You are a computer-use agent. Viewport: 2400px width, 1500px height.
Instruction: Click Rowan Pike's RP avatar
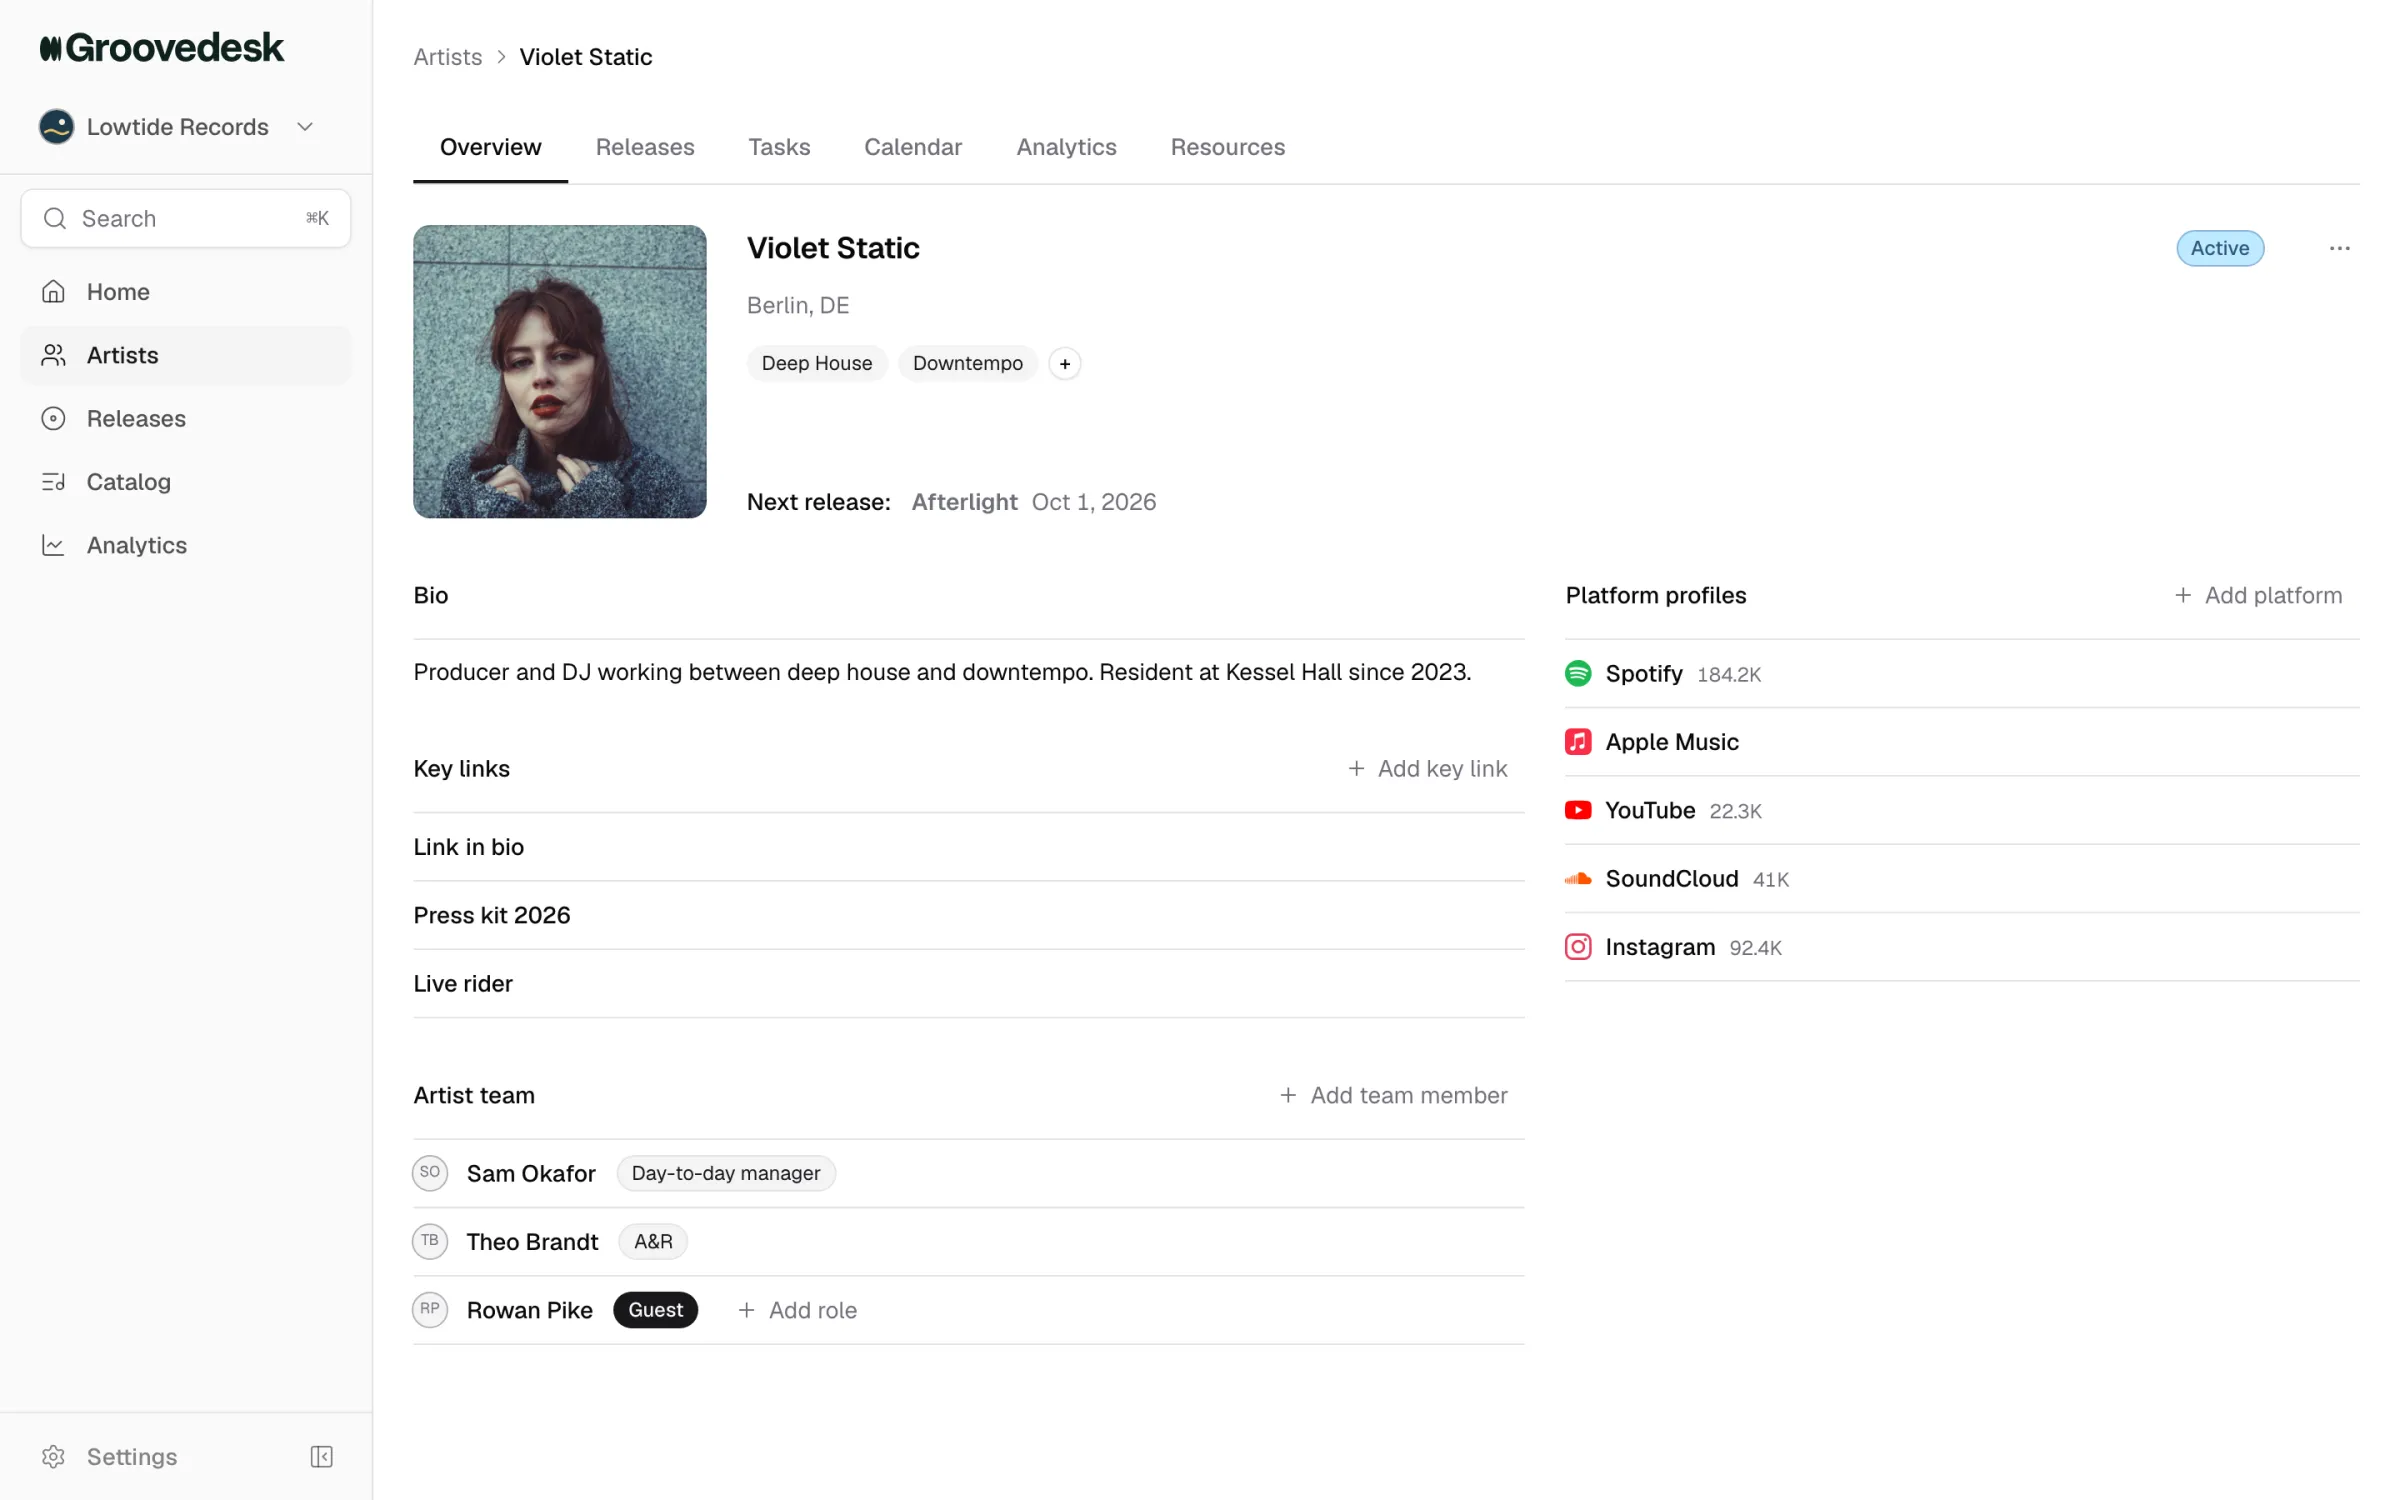[430, 1310]
